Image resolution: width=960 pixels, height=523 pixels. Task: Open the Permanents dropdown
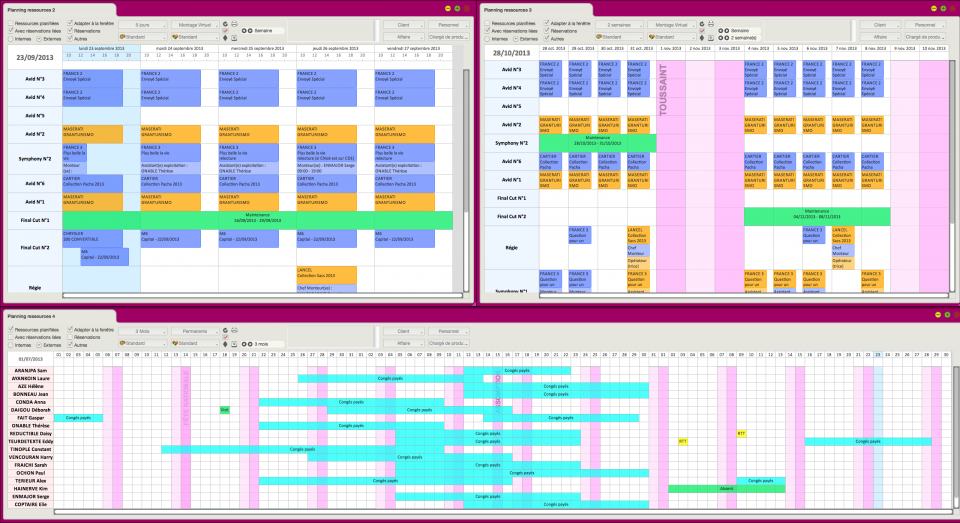click(x=195, y=331)
